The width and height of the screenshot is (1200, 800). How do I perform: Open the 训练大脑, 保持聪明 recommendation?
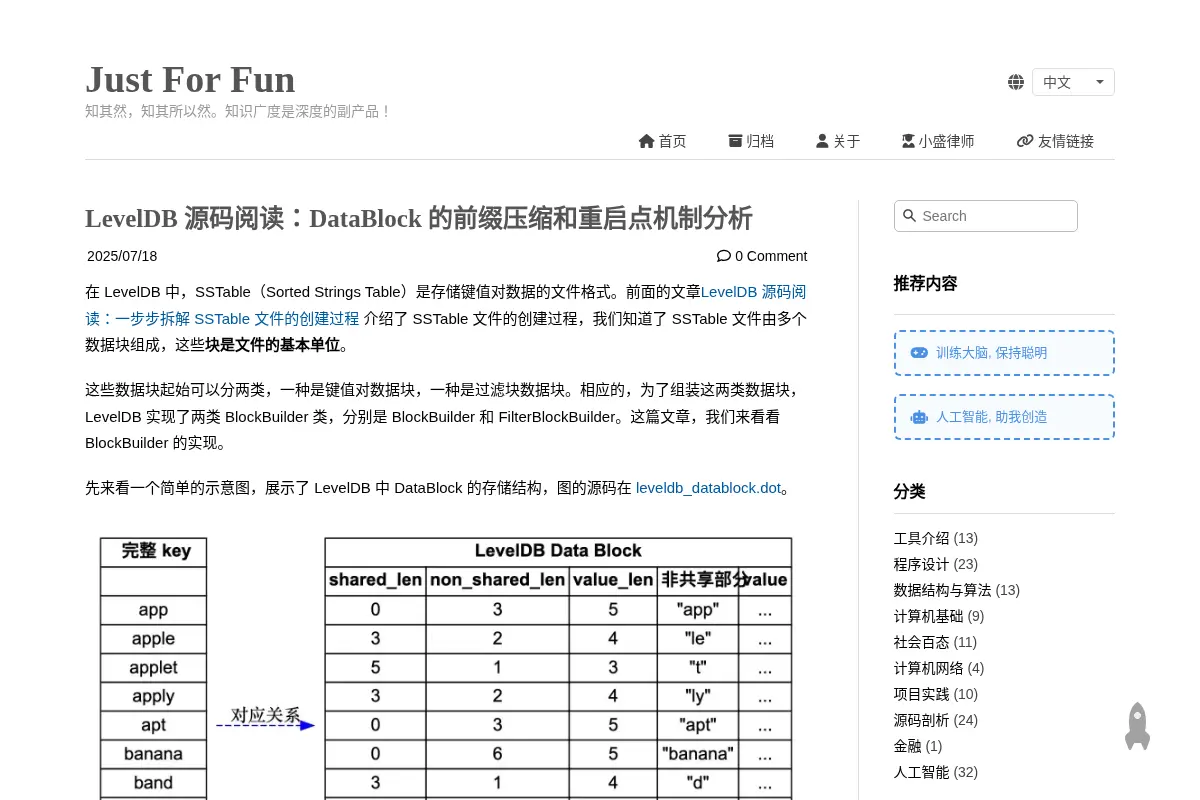(1004, 353)
